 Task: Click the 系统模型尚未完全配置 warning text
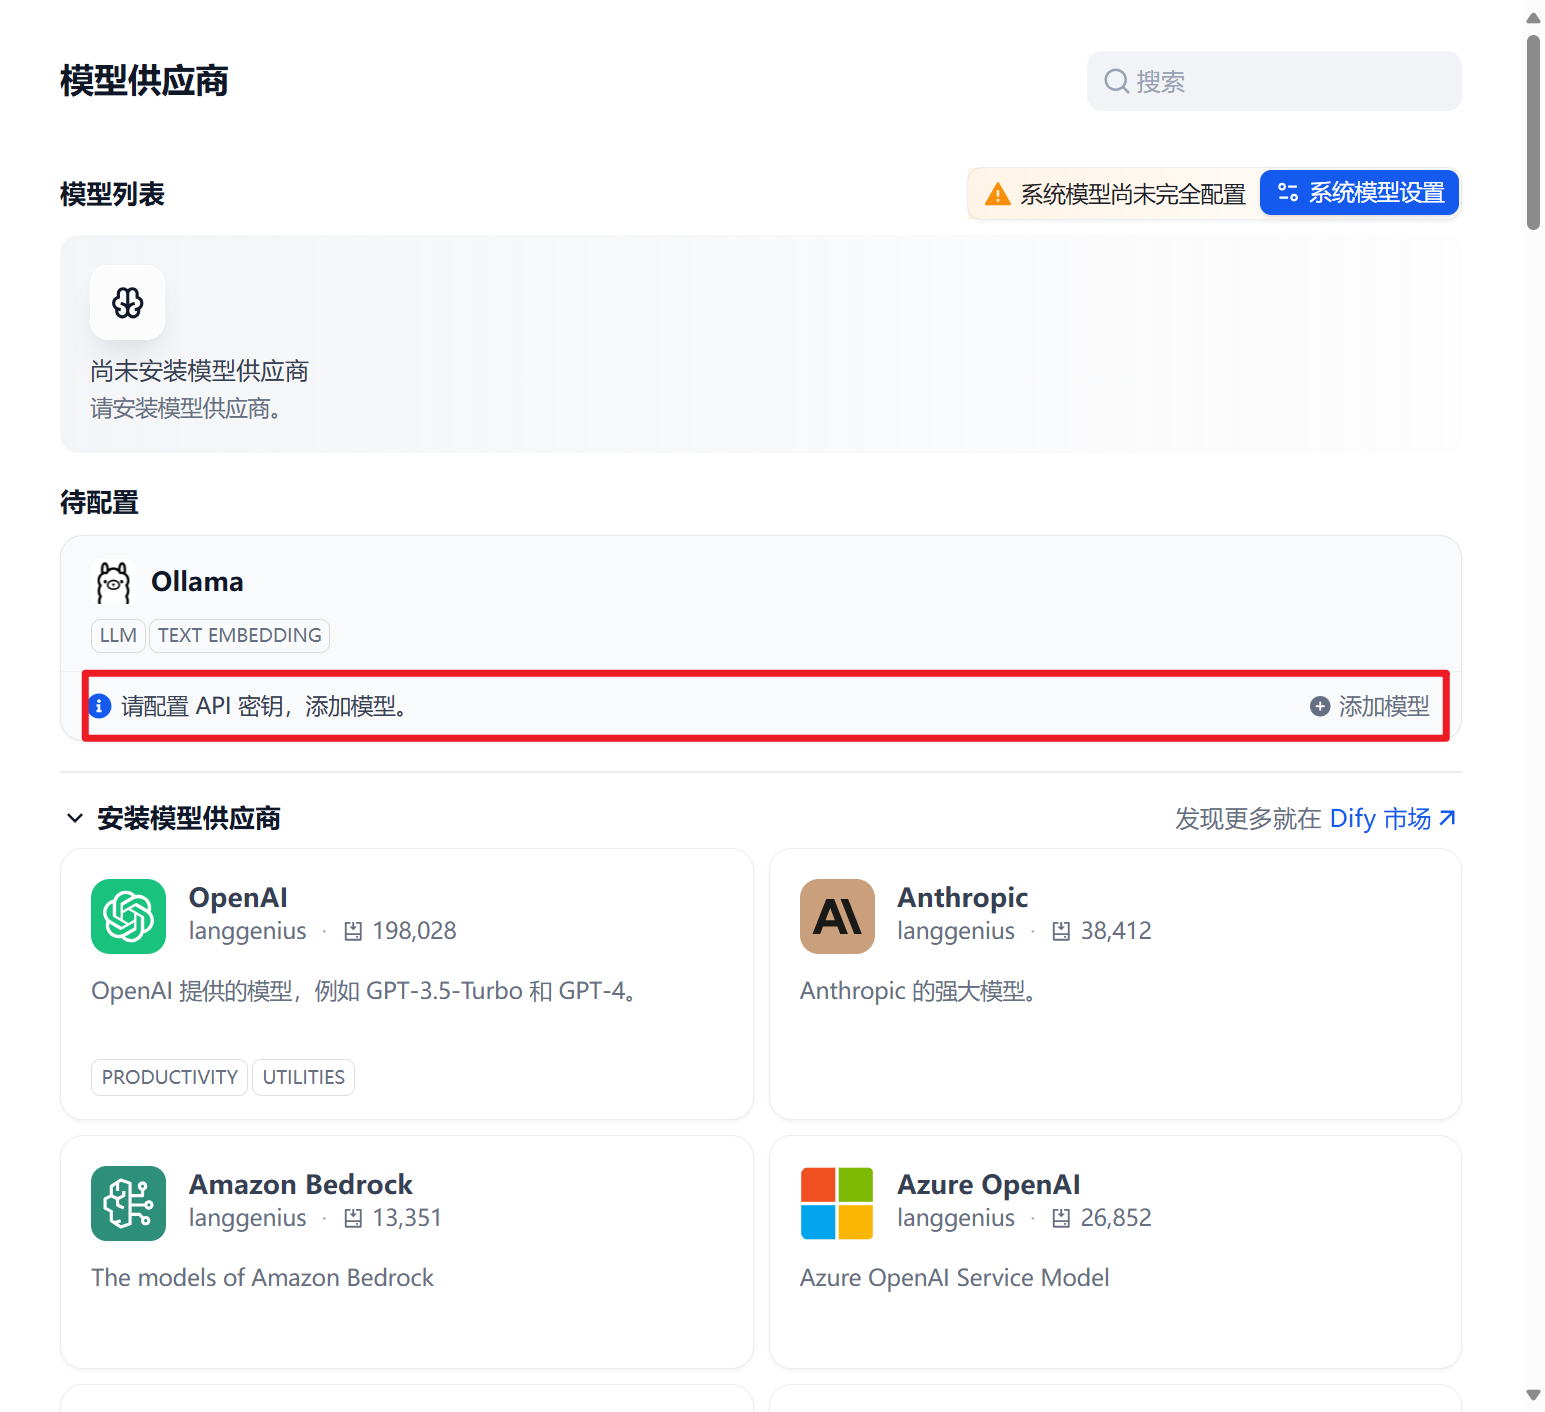coord(1132,194)
